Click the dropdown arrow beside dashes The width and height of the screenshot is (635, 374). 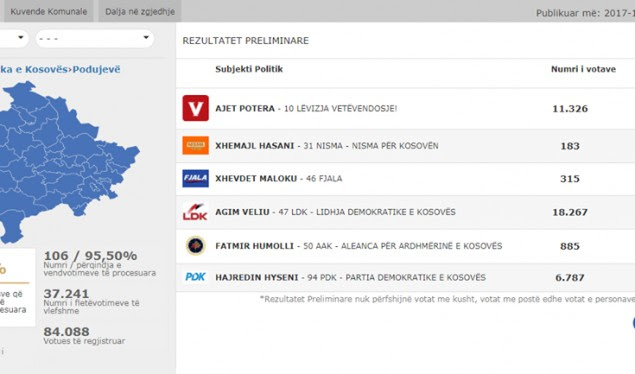pos(146,38)
